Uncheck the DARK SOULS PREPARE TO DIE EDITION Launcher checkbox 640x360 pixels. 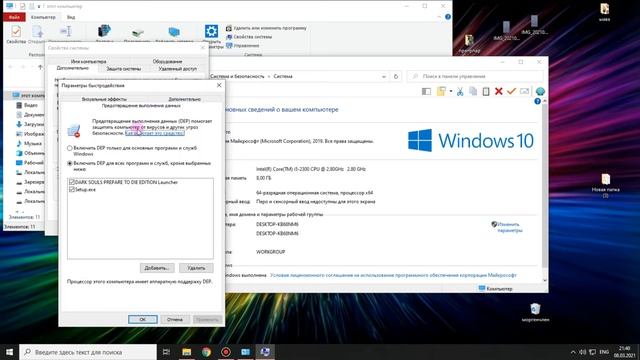[x=72, y=182]
